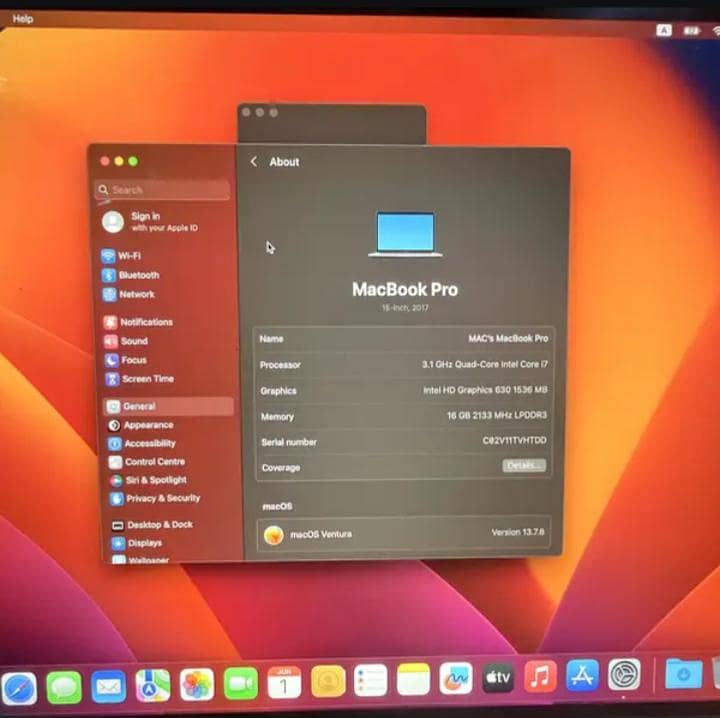
Task: Open App Store from the Dock
Action: point(582,676)
